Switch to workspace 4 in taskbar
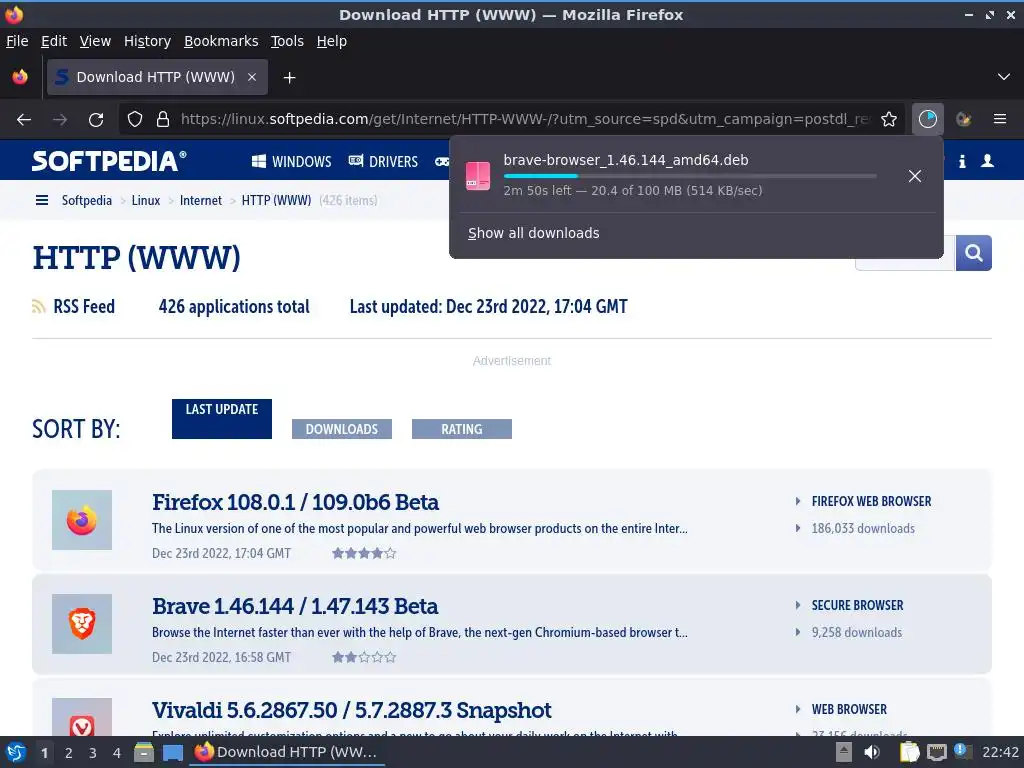This screenshot has height=768, width=1024. [x=117, y=753]
